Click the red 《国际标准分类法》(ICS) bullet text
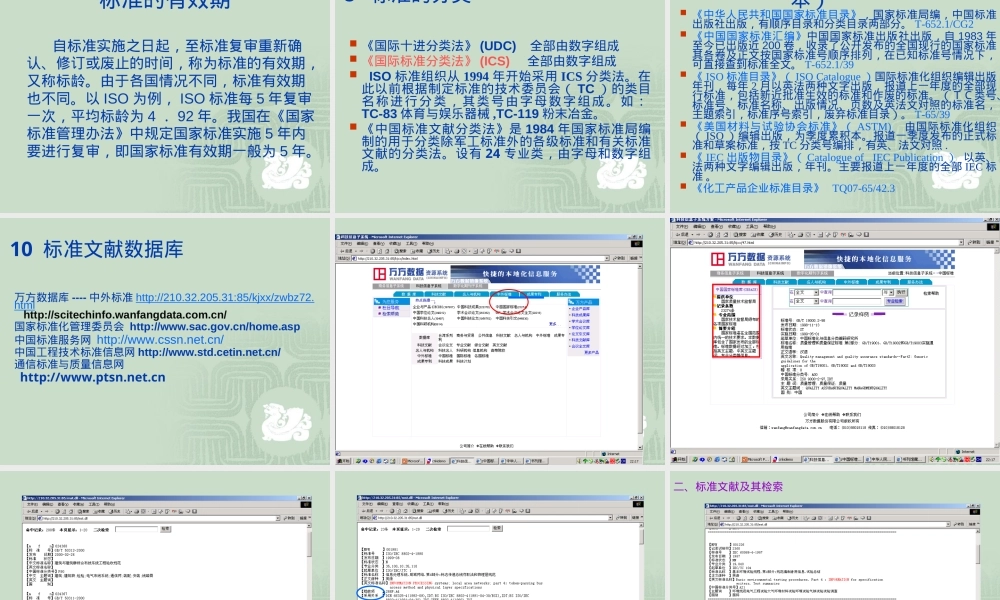Viewport: 1000px width, 600px height. pyautogui.click(x=436, y=61)
